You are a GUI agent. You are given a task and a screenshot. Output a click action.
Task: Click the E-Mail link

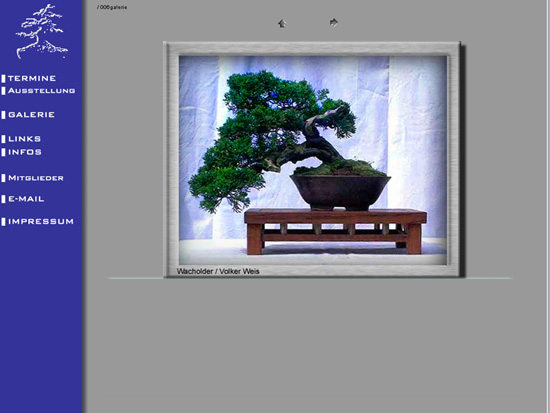(x=26, y=199)
